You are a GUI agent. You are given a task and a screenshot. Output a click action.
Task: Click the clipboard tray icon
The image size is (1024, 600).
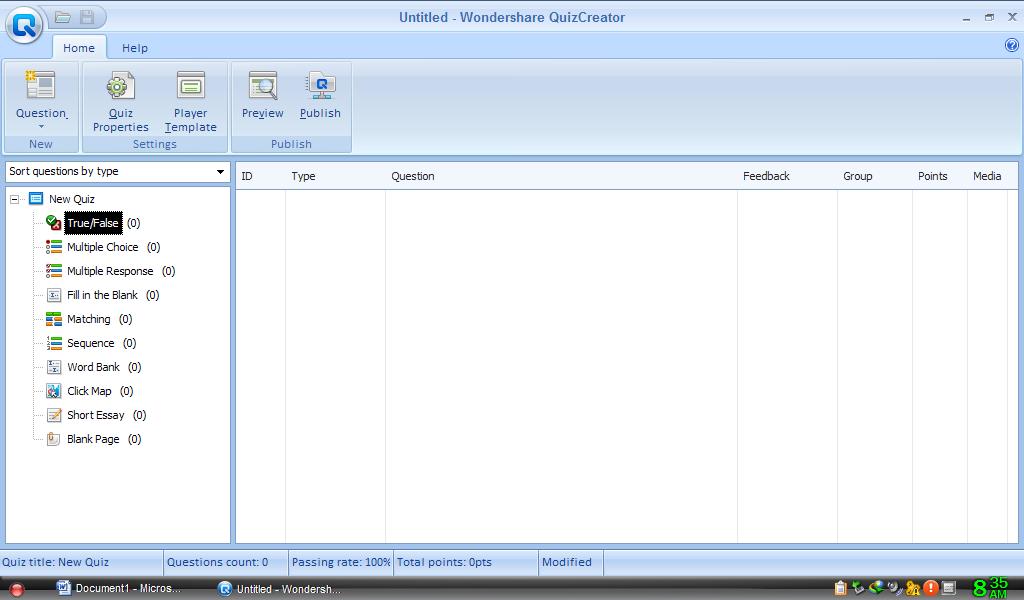[x=841, y=588]
